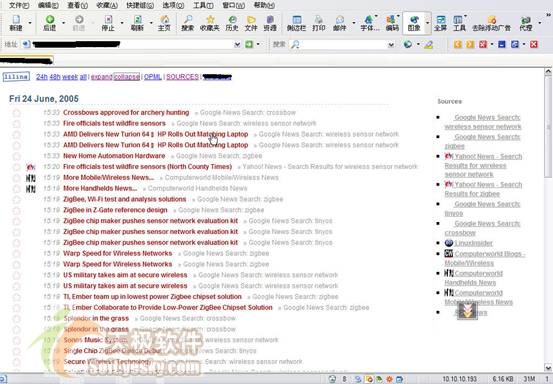
Task: Open the 工具(T) menu
Action: coord(203,5)
